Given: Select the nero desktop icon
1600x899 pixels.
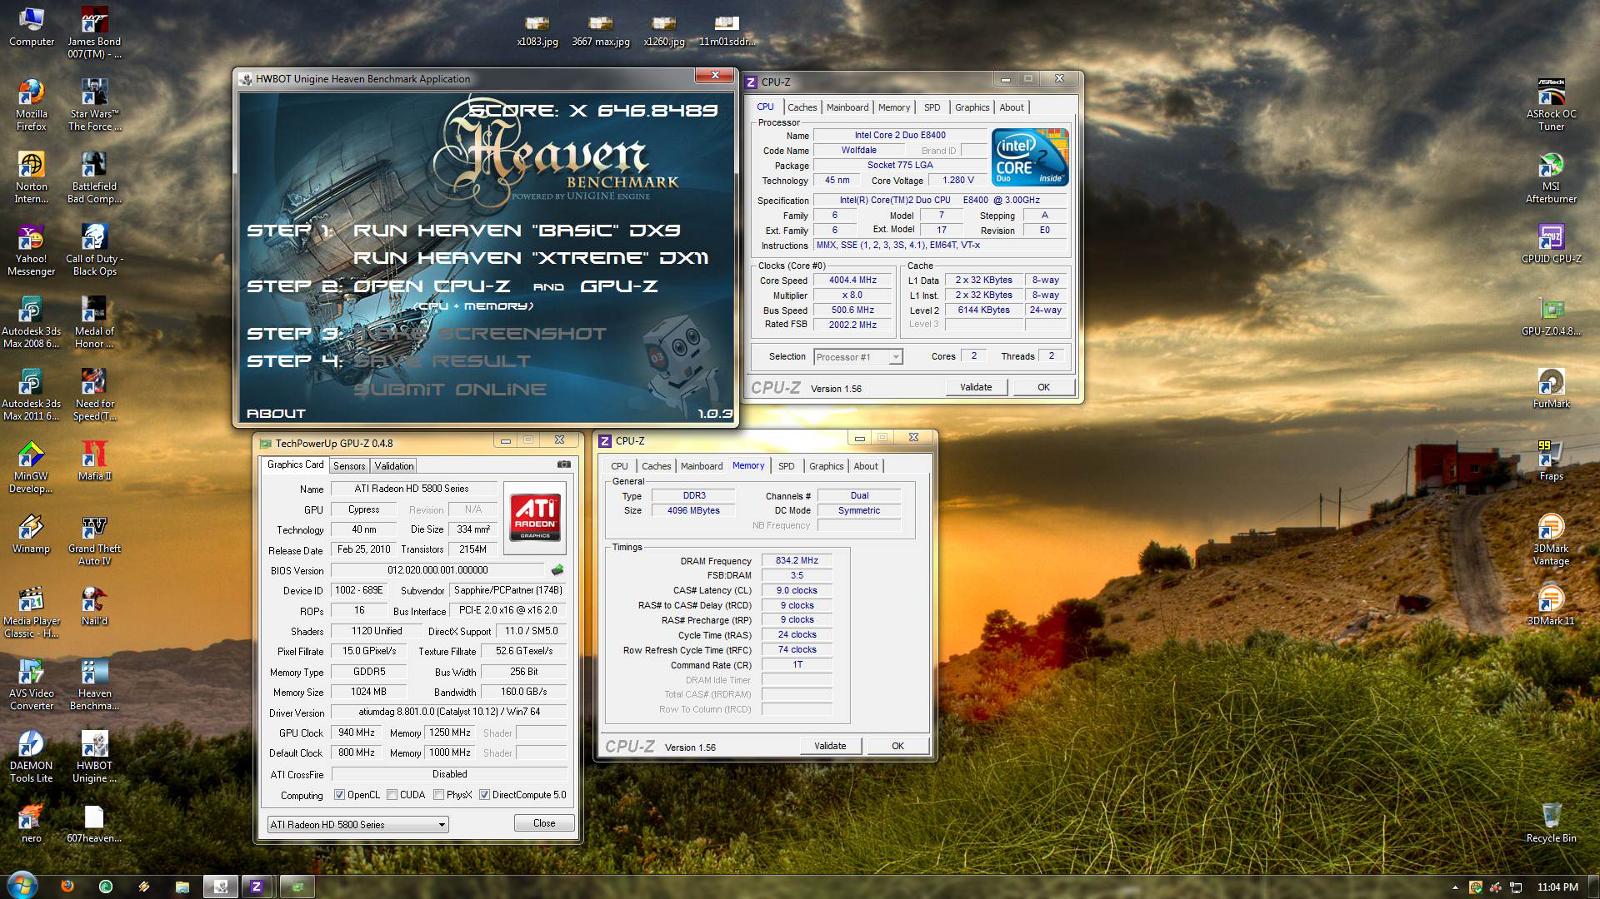Looking at the screenshot, I should (x=31, y=824).
